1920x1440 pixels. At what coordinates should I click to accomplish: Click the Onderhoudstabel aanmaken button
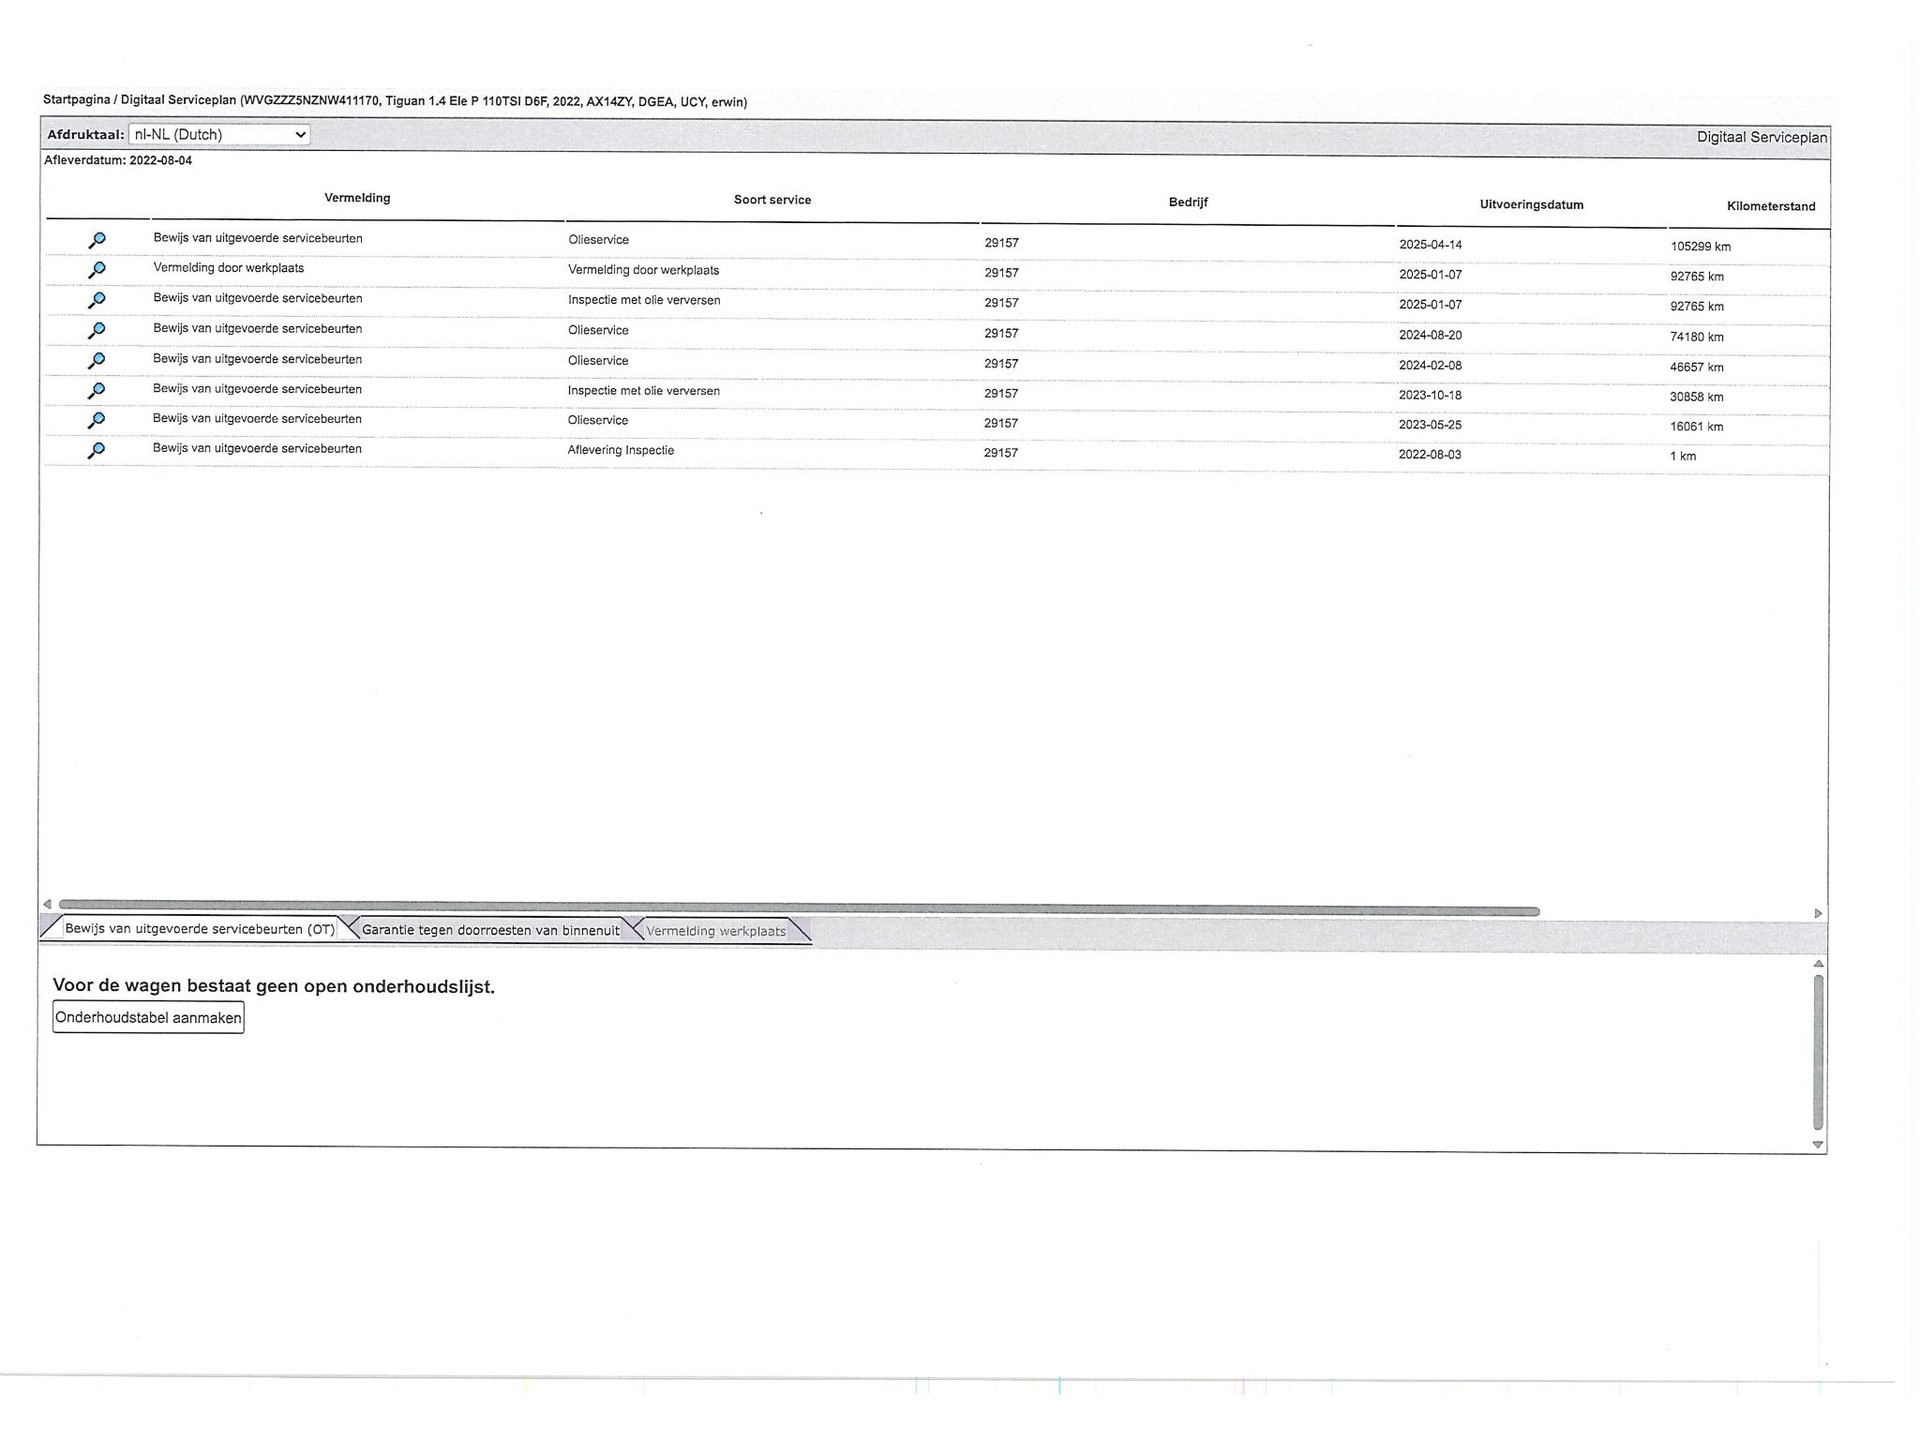(148, 1018)
